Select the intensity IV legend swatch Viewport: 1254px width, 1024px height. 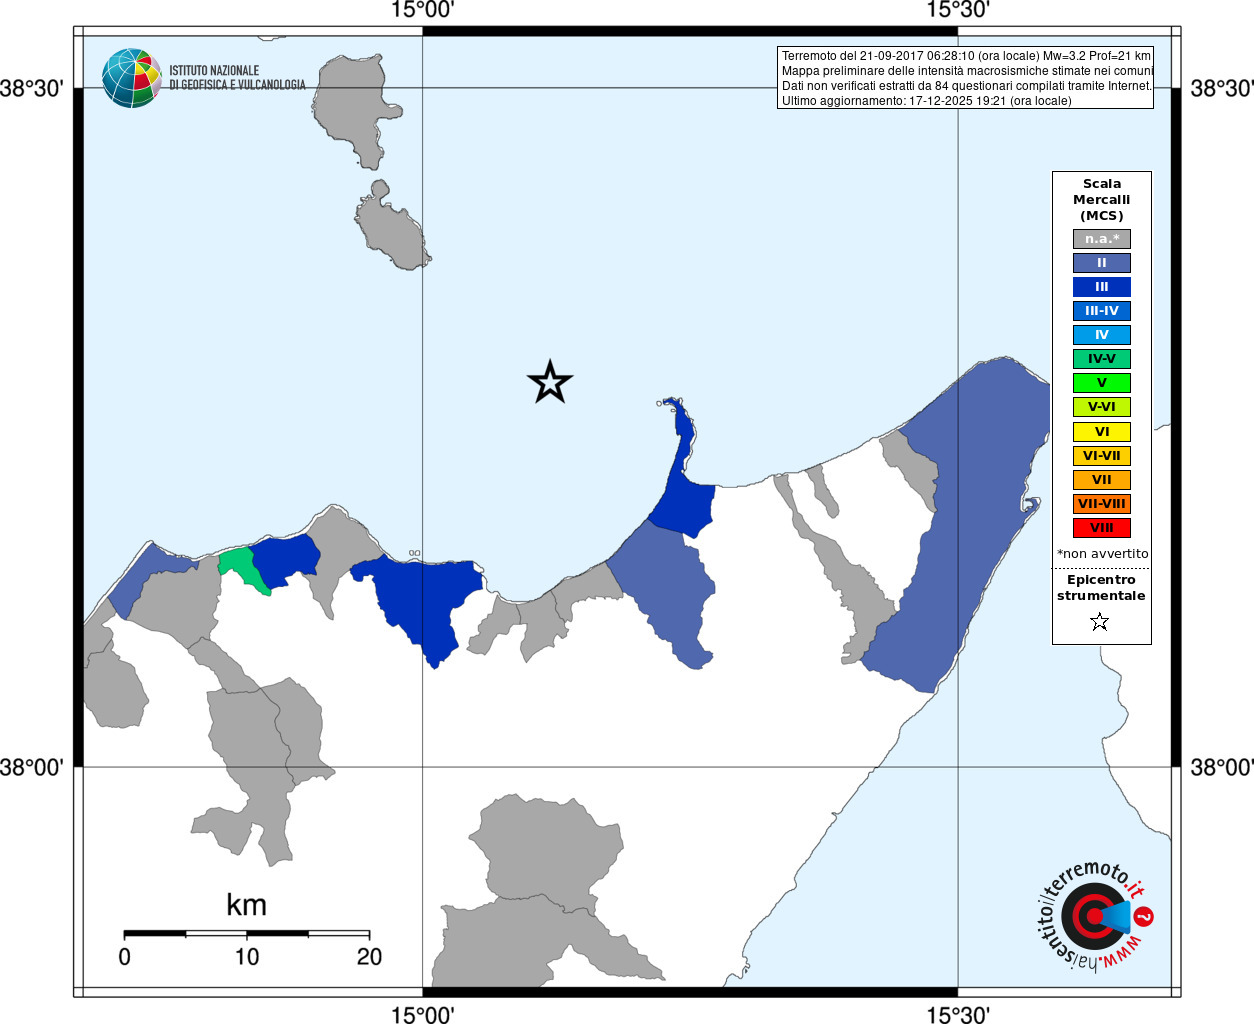click(1102, 335)
